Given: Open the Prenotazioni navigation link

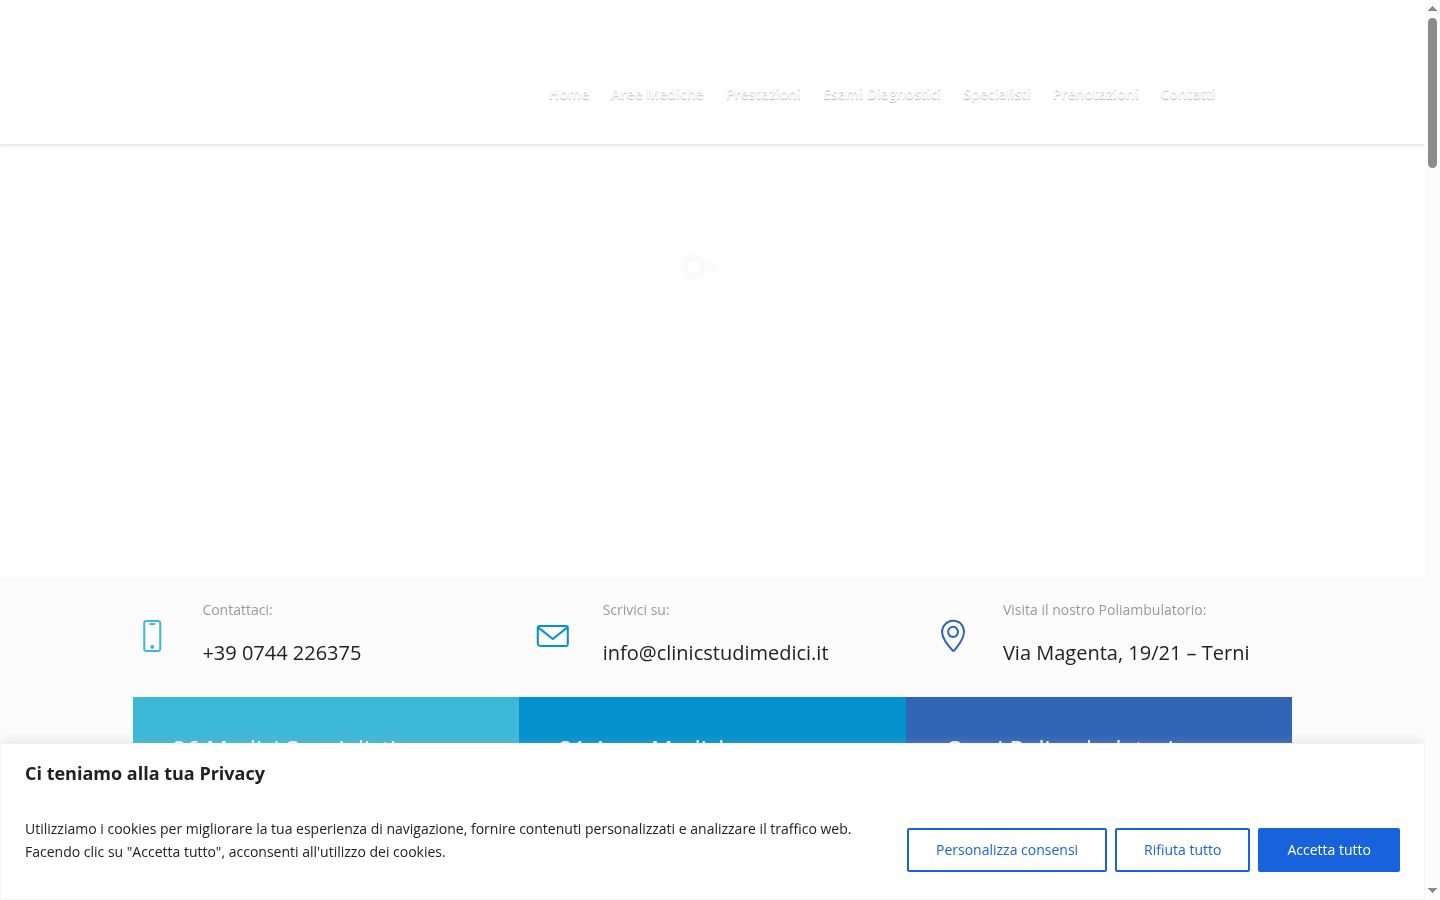Looking at the screenshot, I should pos(1096,95).
